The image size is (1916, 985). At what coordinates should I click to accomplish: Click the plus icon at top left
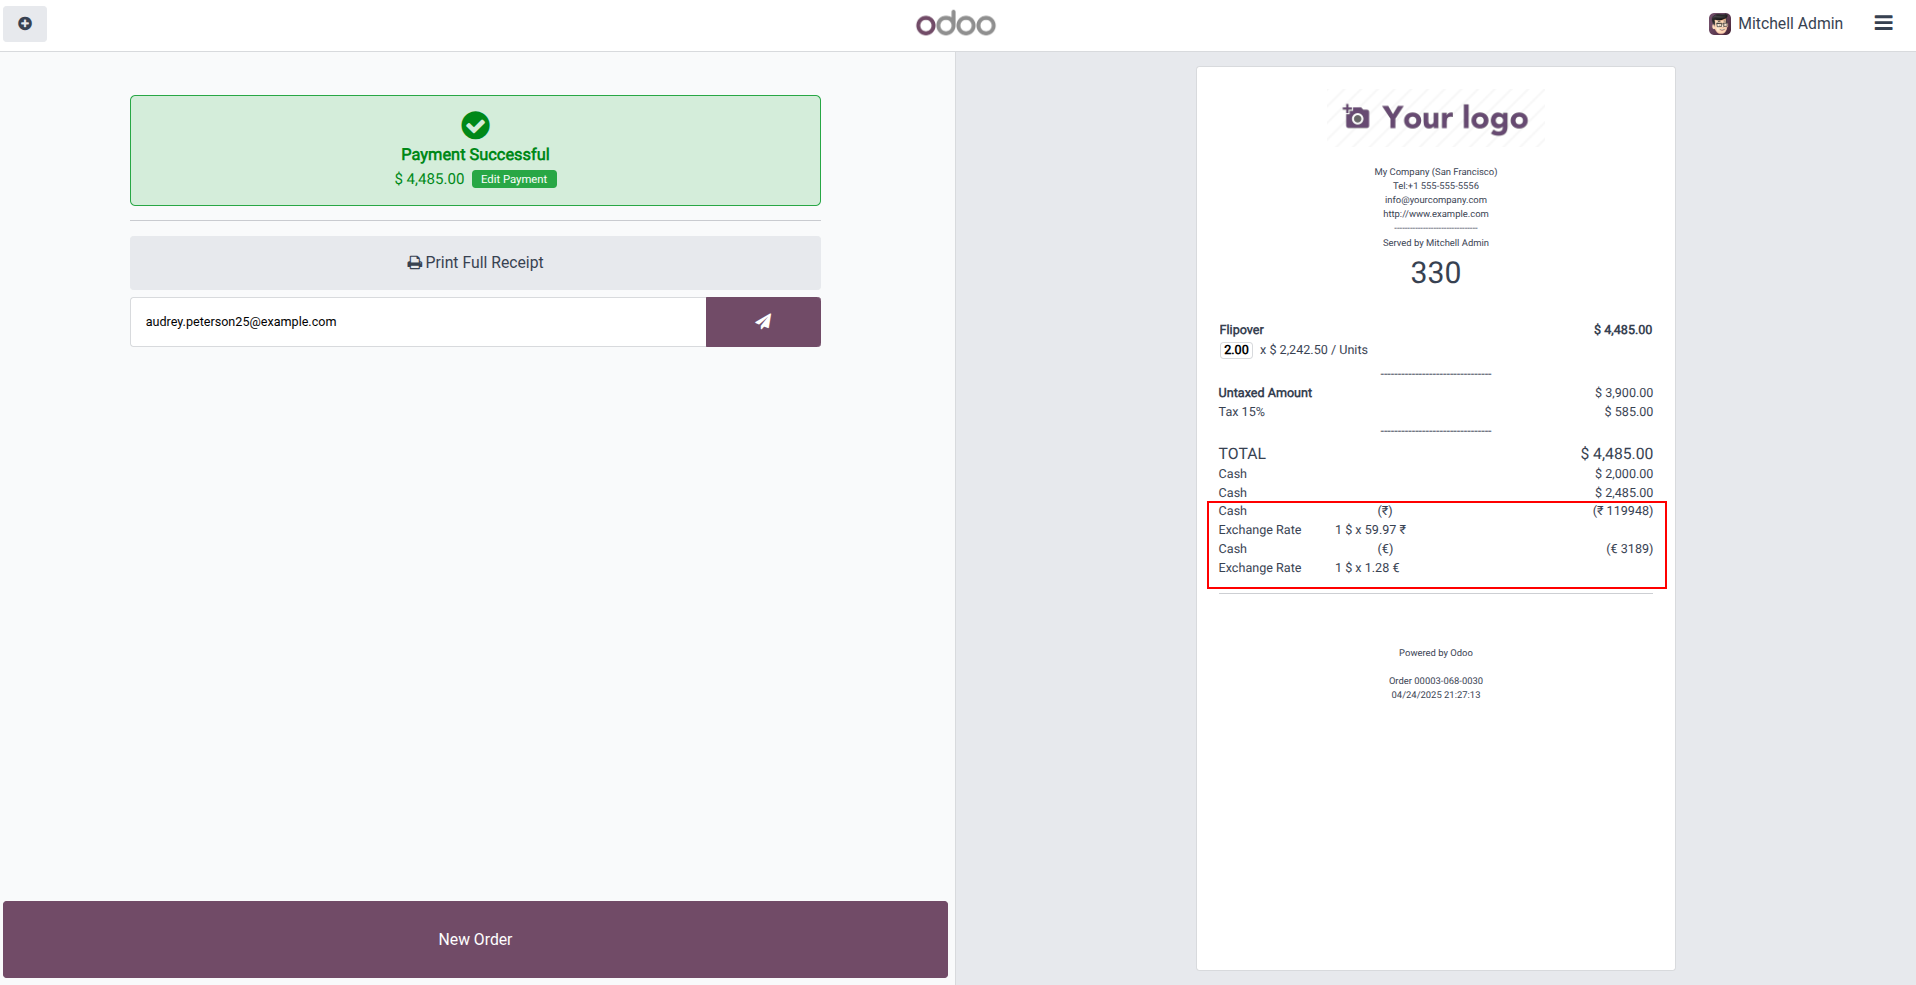pos(25,23)
